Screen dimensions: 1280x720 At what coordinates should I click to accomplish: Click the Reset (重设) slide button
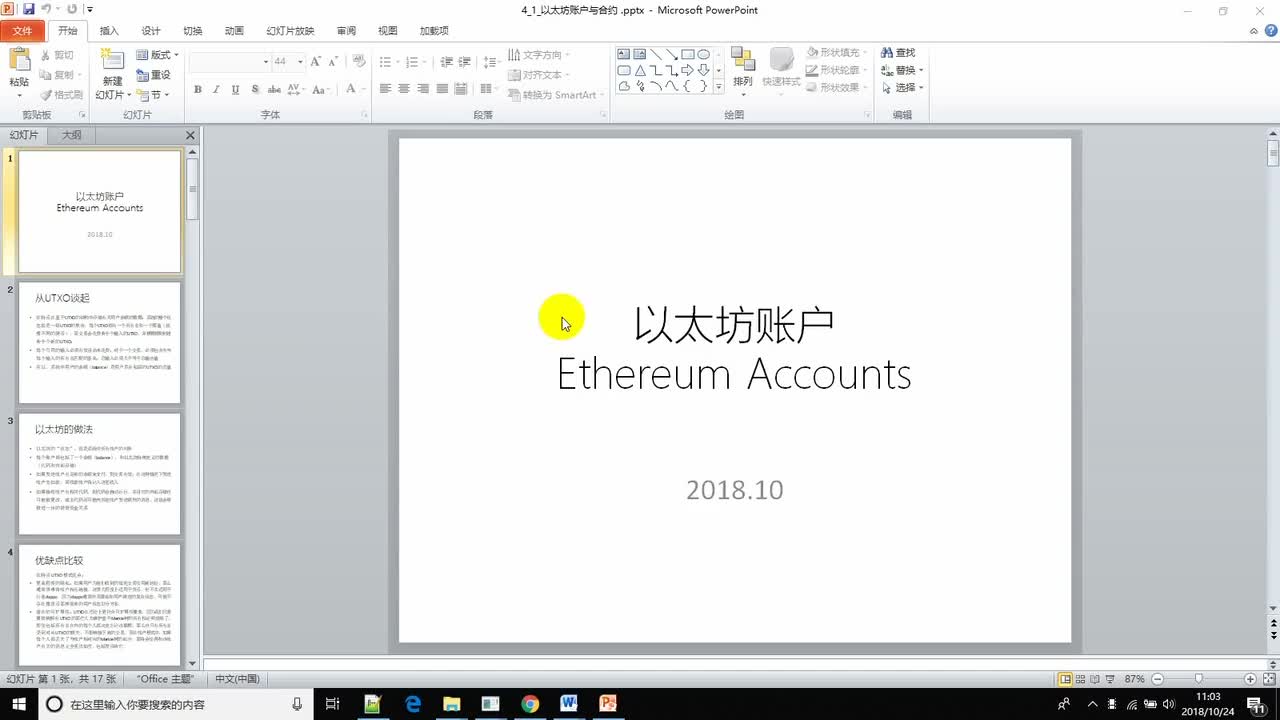[154, 75]
